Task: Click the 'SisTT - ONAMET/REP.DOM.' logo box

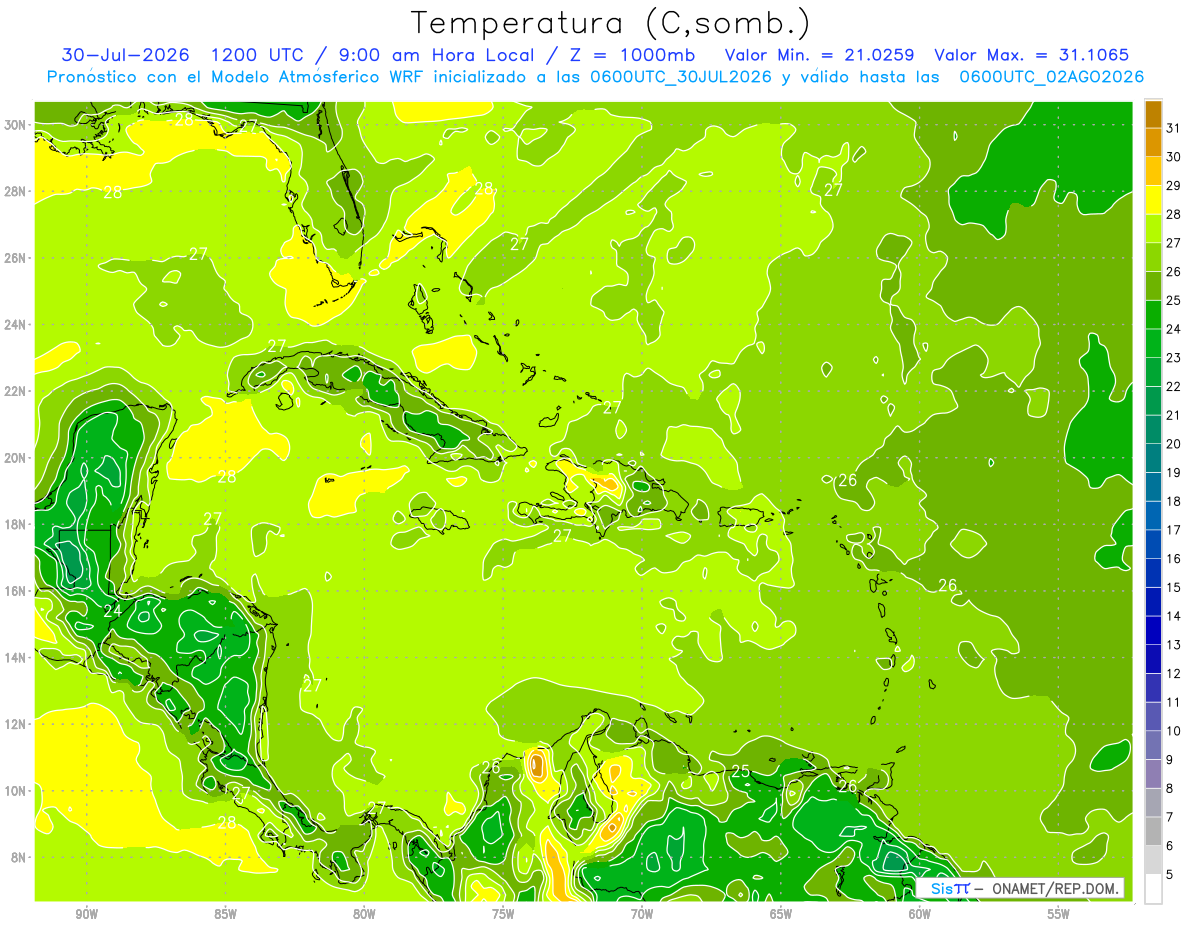Action: click(1020, 888)
